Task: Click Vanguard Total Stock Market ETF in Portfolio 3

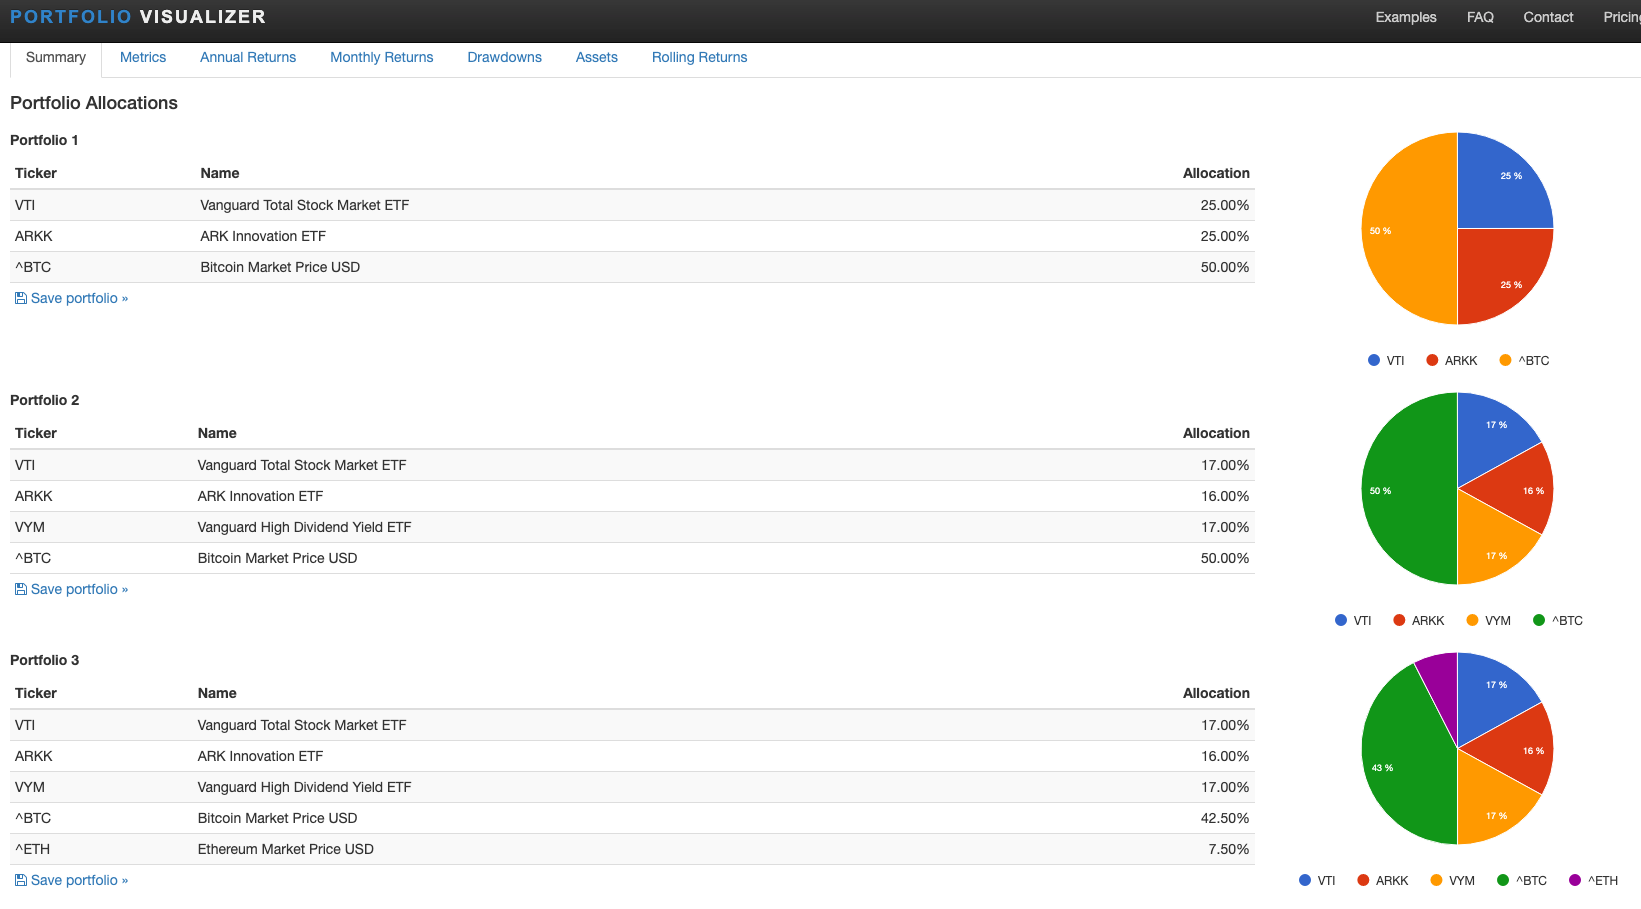Action: coord(302,725)
